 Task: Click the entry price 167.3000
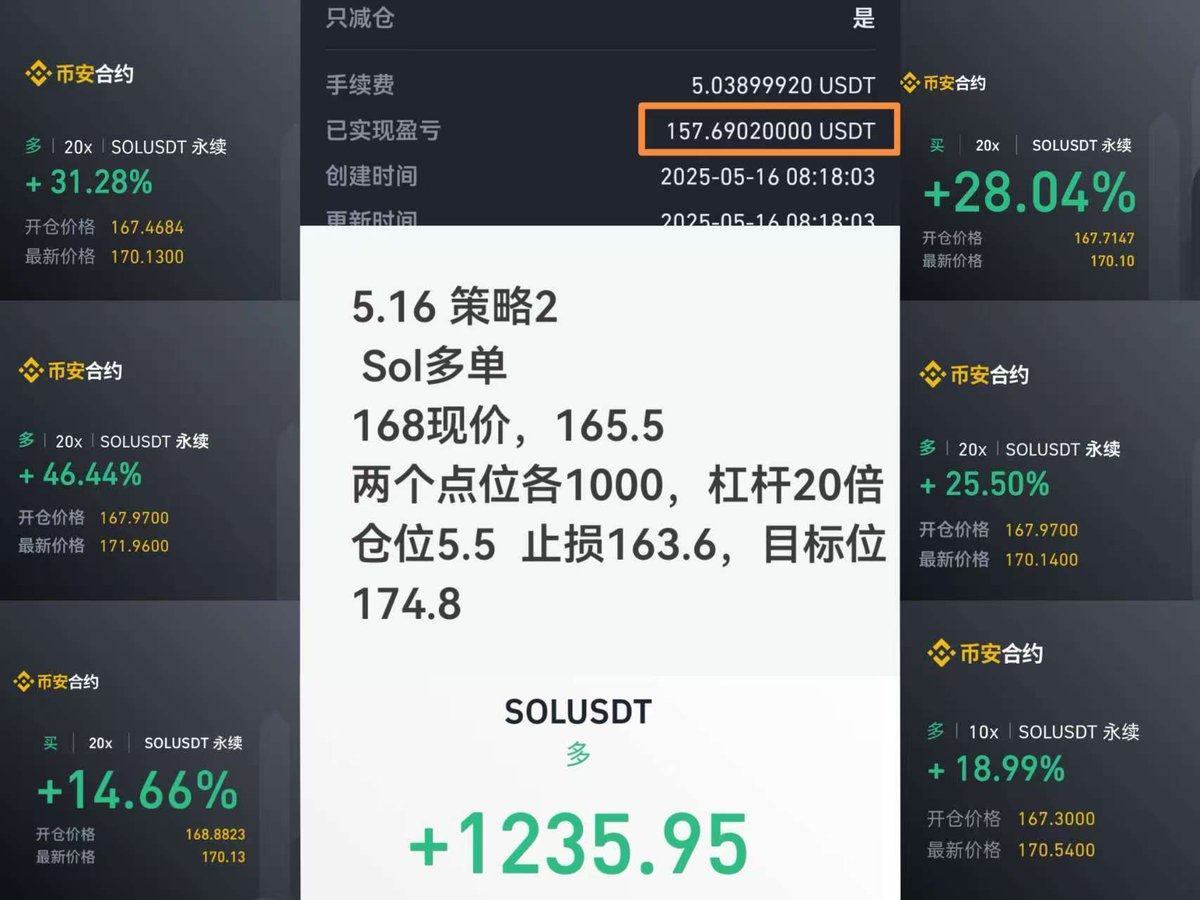[1056, 819]
